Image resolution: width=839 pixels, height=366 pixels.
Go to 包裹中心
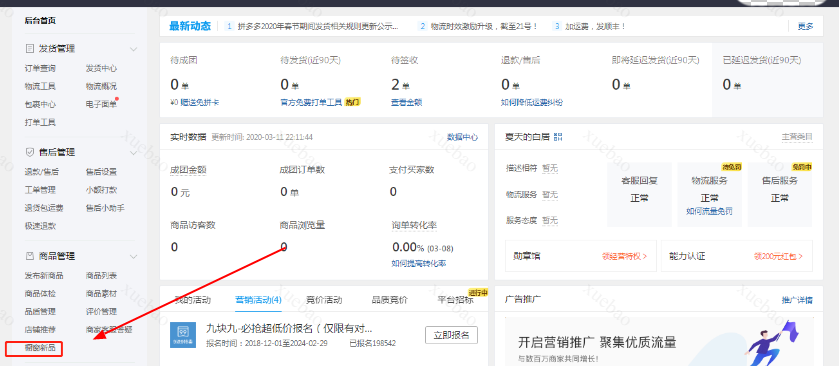click(40, 104)
